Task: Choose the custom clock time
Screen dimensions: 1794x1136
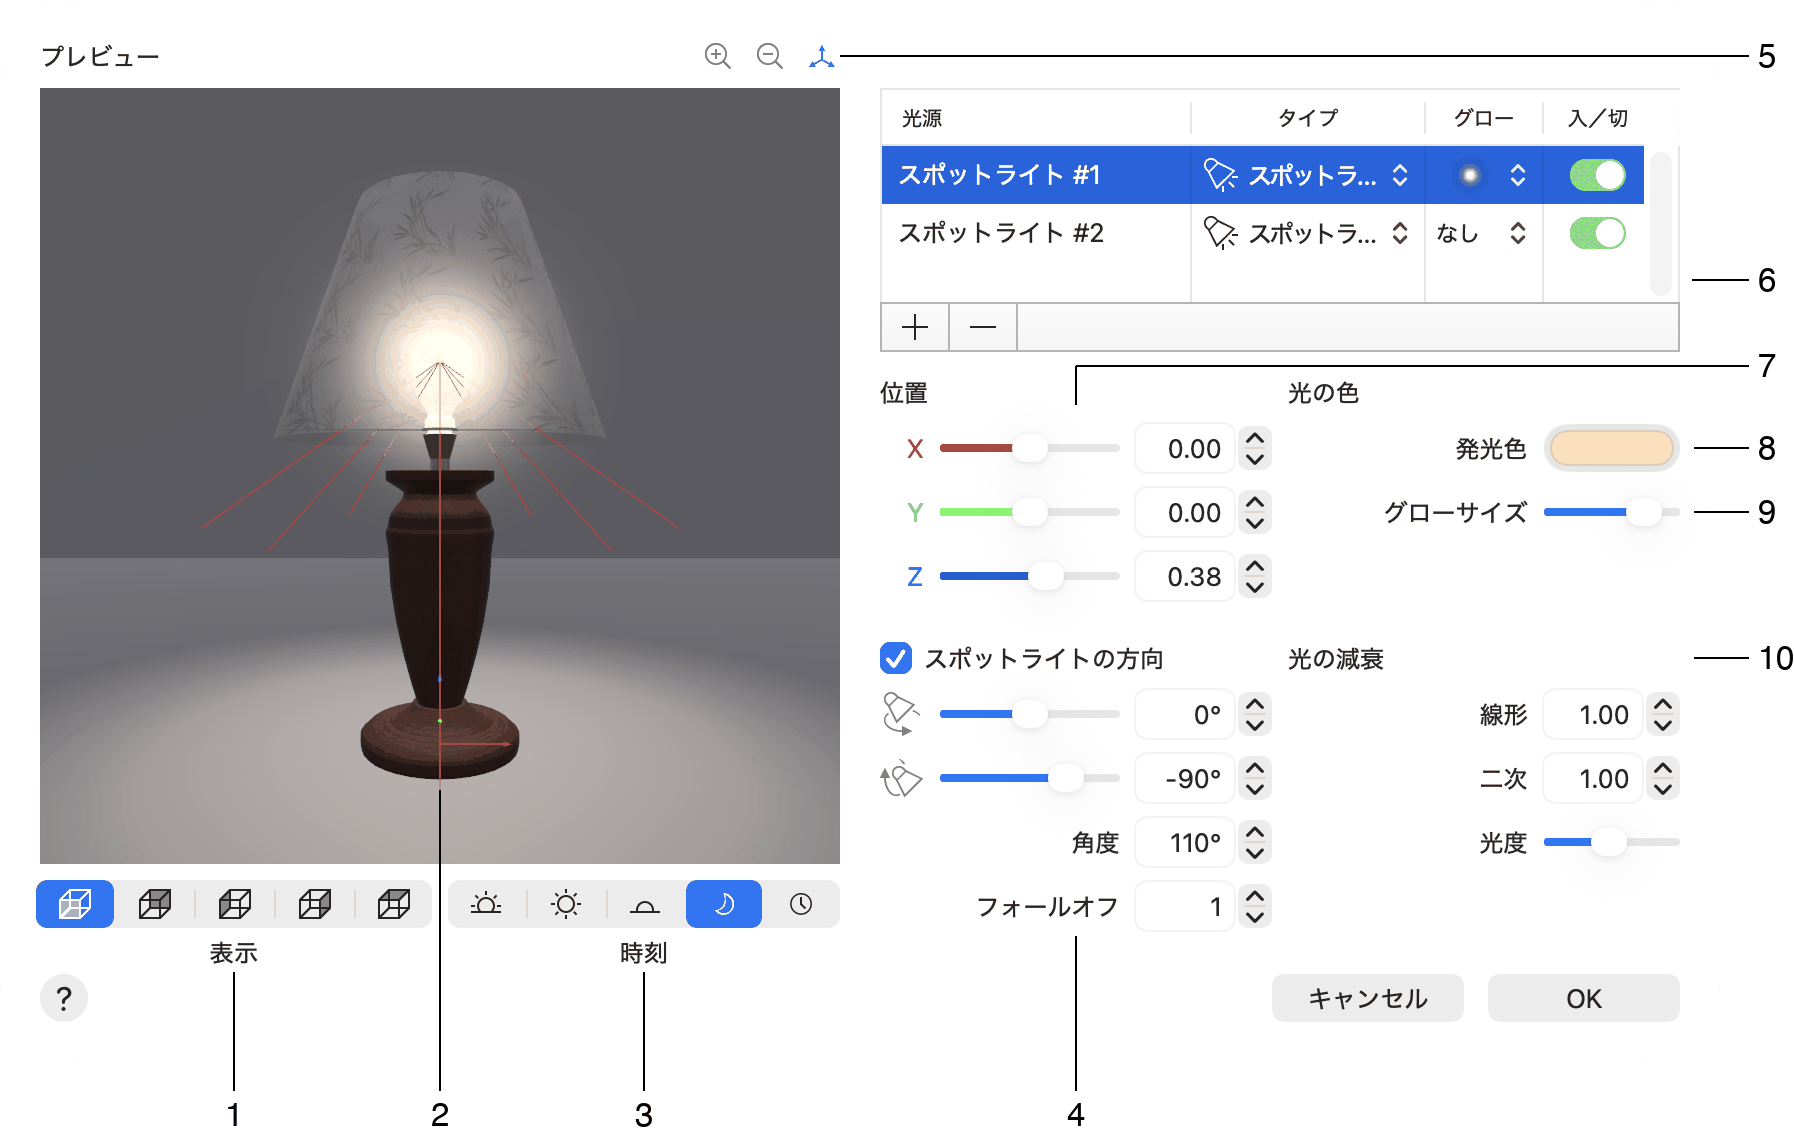Action: (x=801, y=904)
